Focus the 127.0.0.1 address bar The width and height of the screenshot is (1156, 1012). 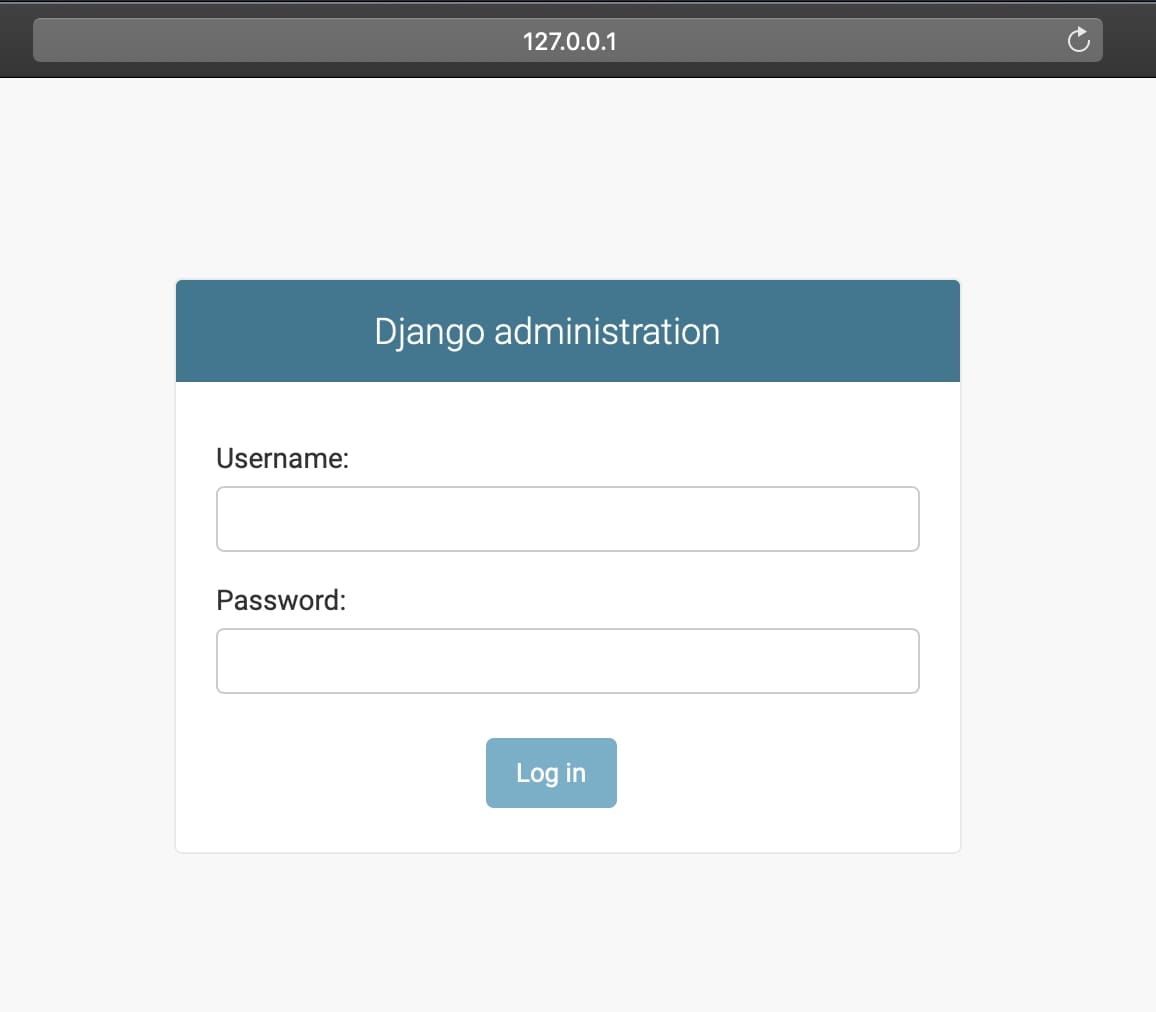click(x=568, y=41)
